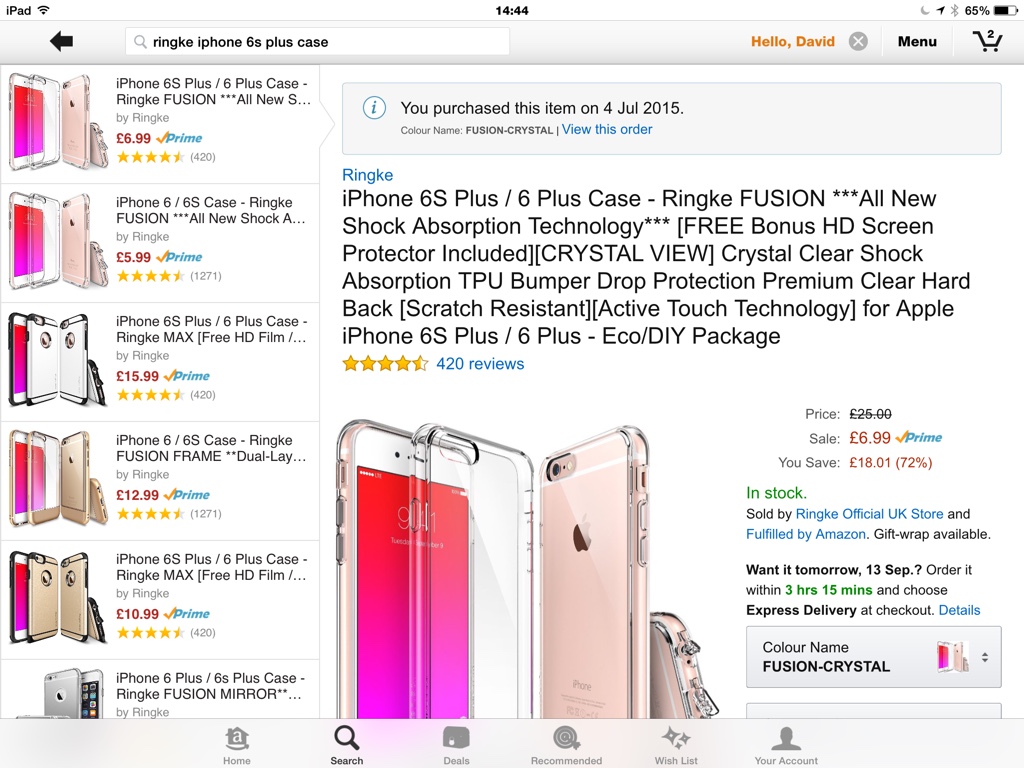The image size is (1024, 768).
Task: Open the shopping cart icon
Action: pyautogui.click(x=987, y=41)
